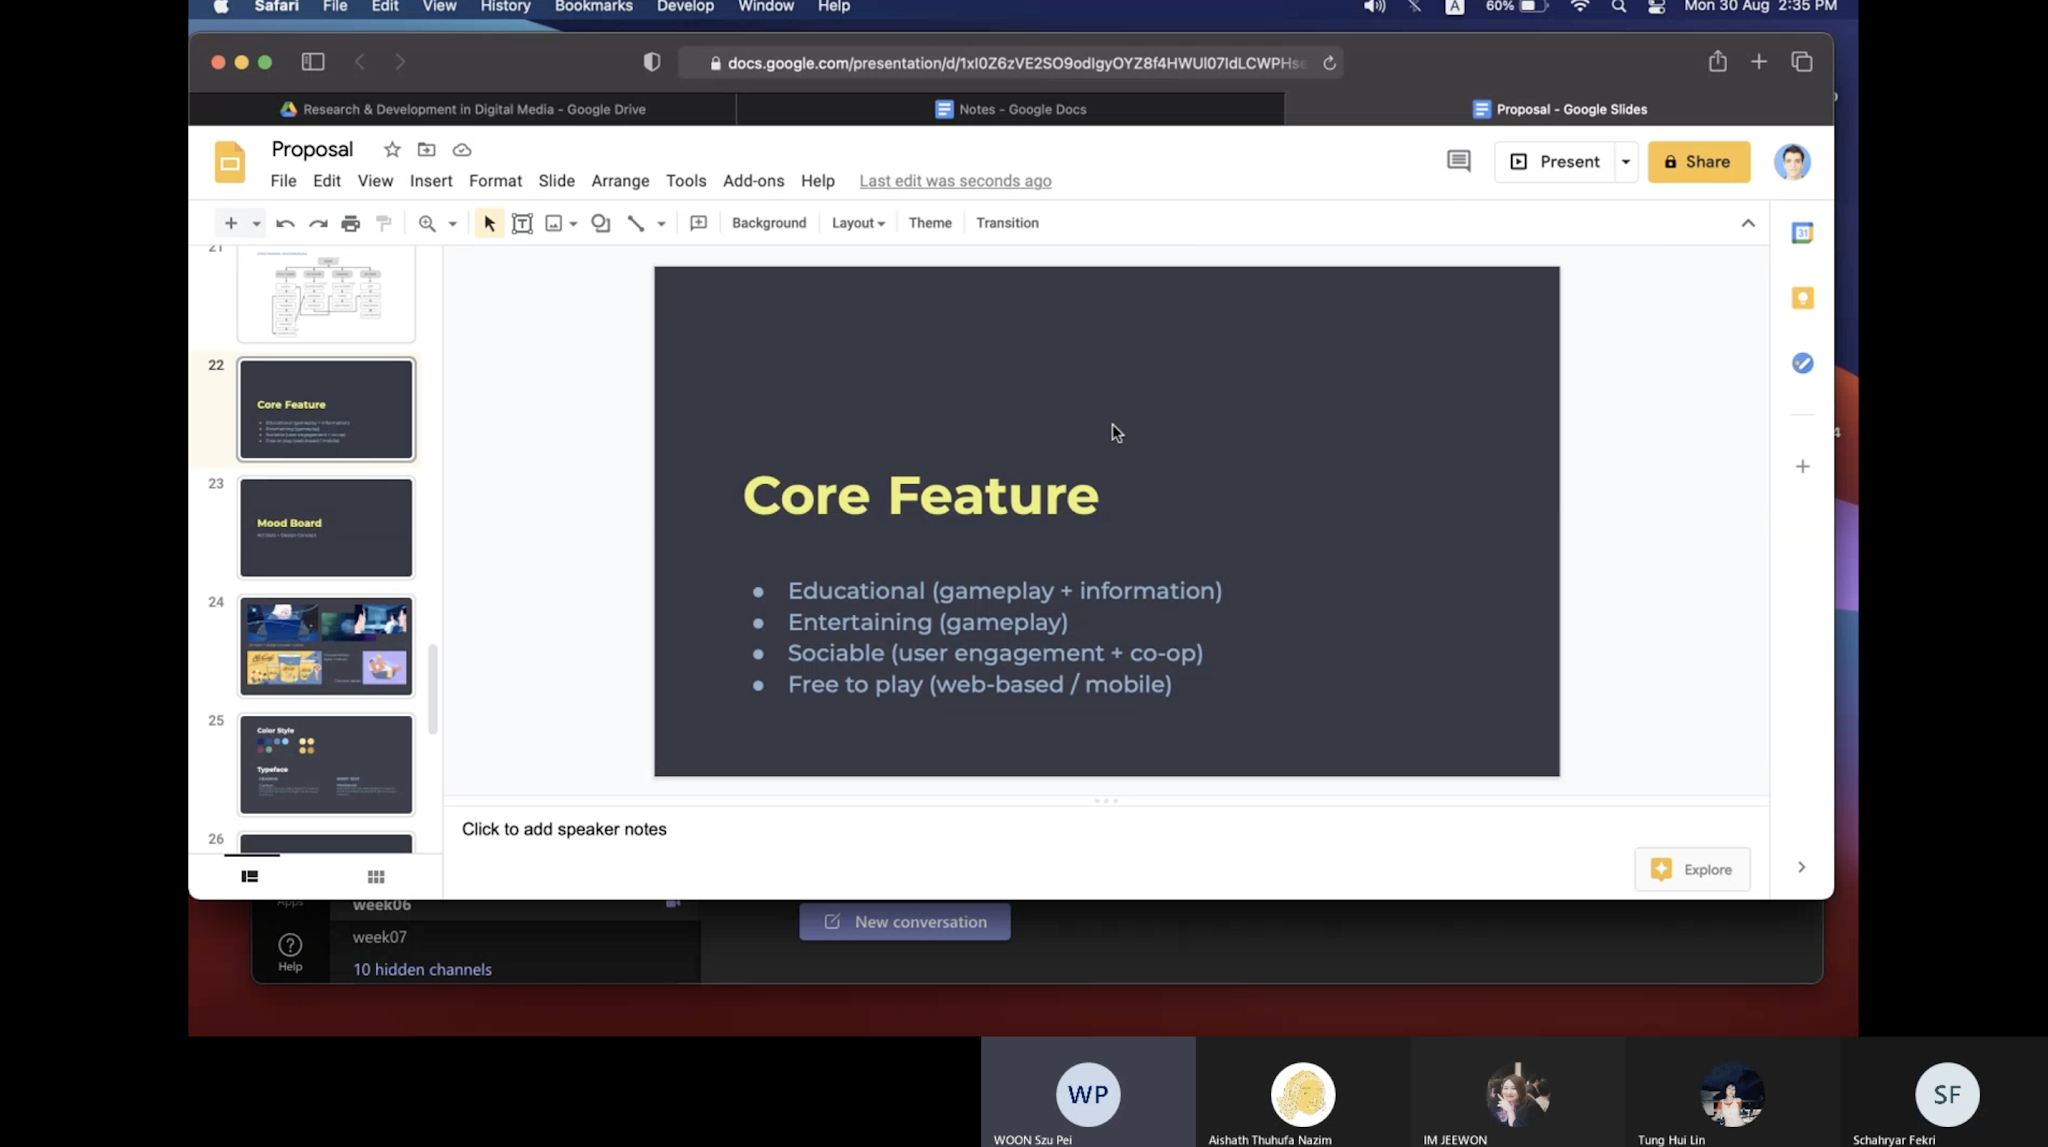
Task: Activate the paint format tool
Action: tap(384, 224)
